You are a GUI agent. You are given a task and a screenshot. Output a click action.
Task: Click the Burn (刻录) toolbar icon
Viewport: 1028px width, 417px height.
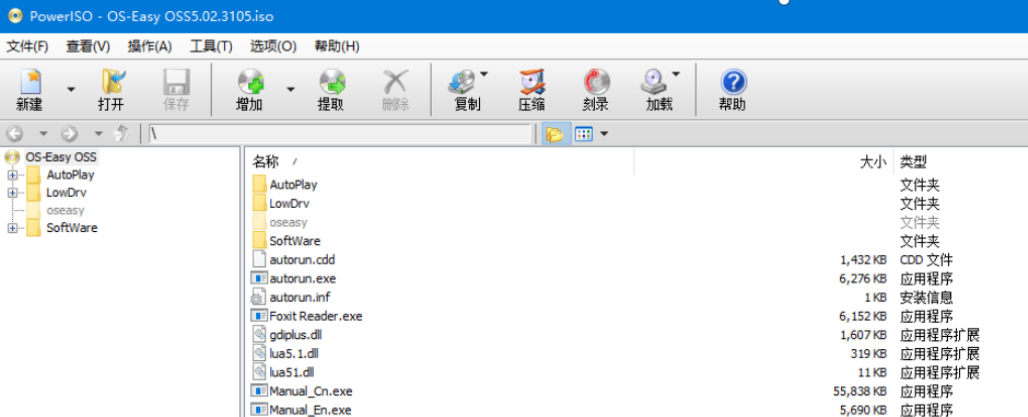pyautogui.click(x=596, y=88)
